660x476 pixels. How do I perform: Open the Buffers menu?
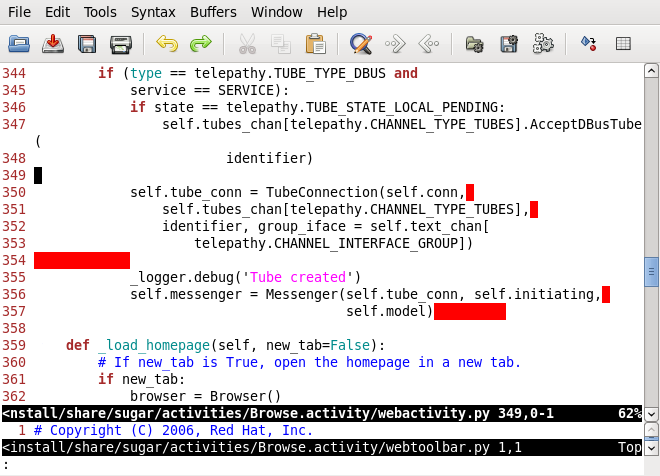click(x=212, y=12)
